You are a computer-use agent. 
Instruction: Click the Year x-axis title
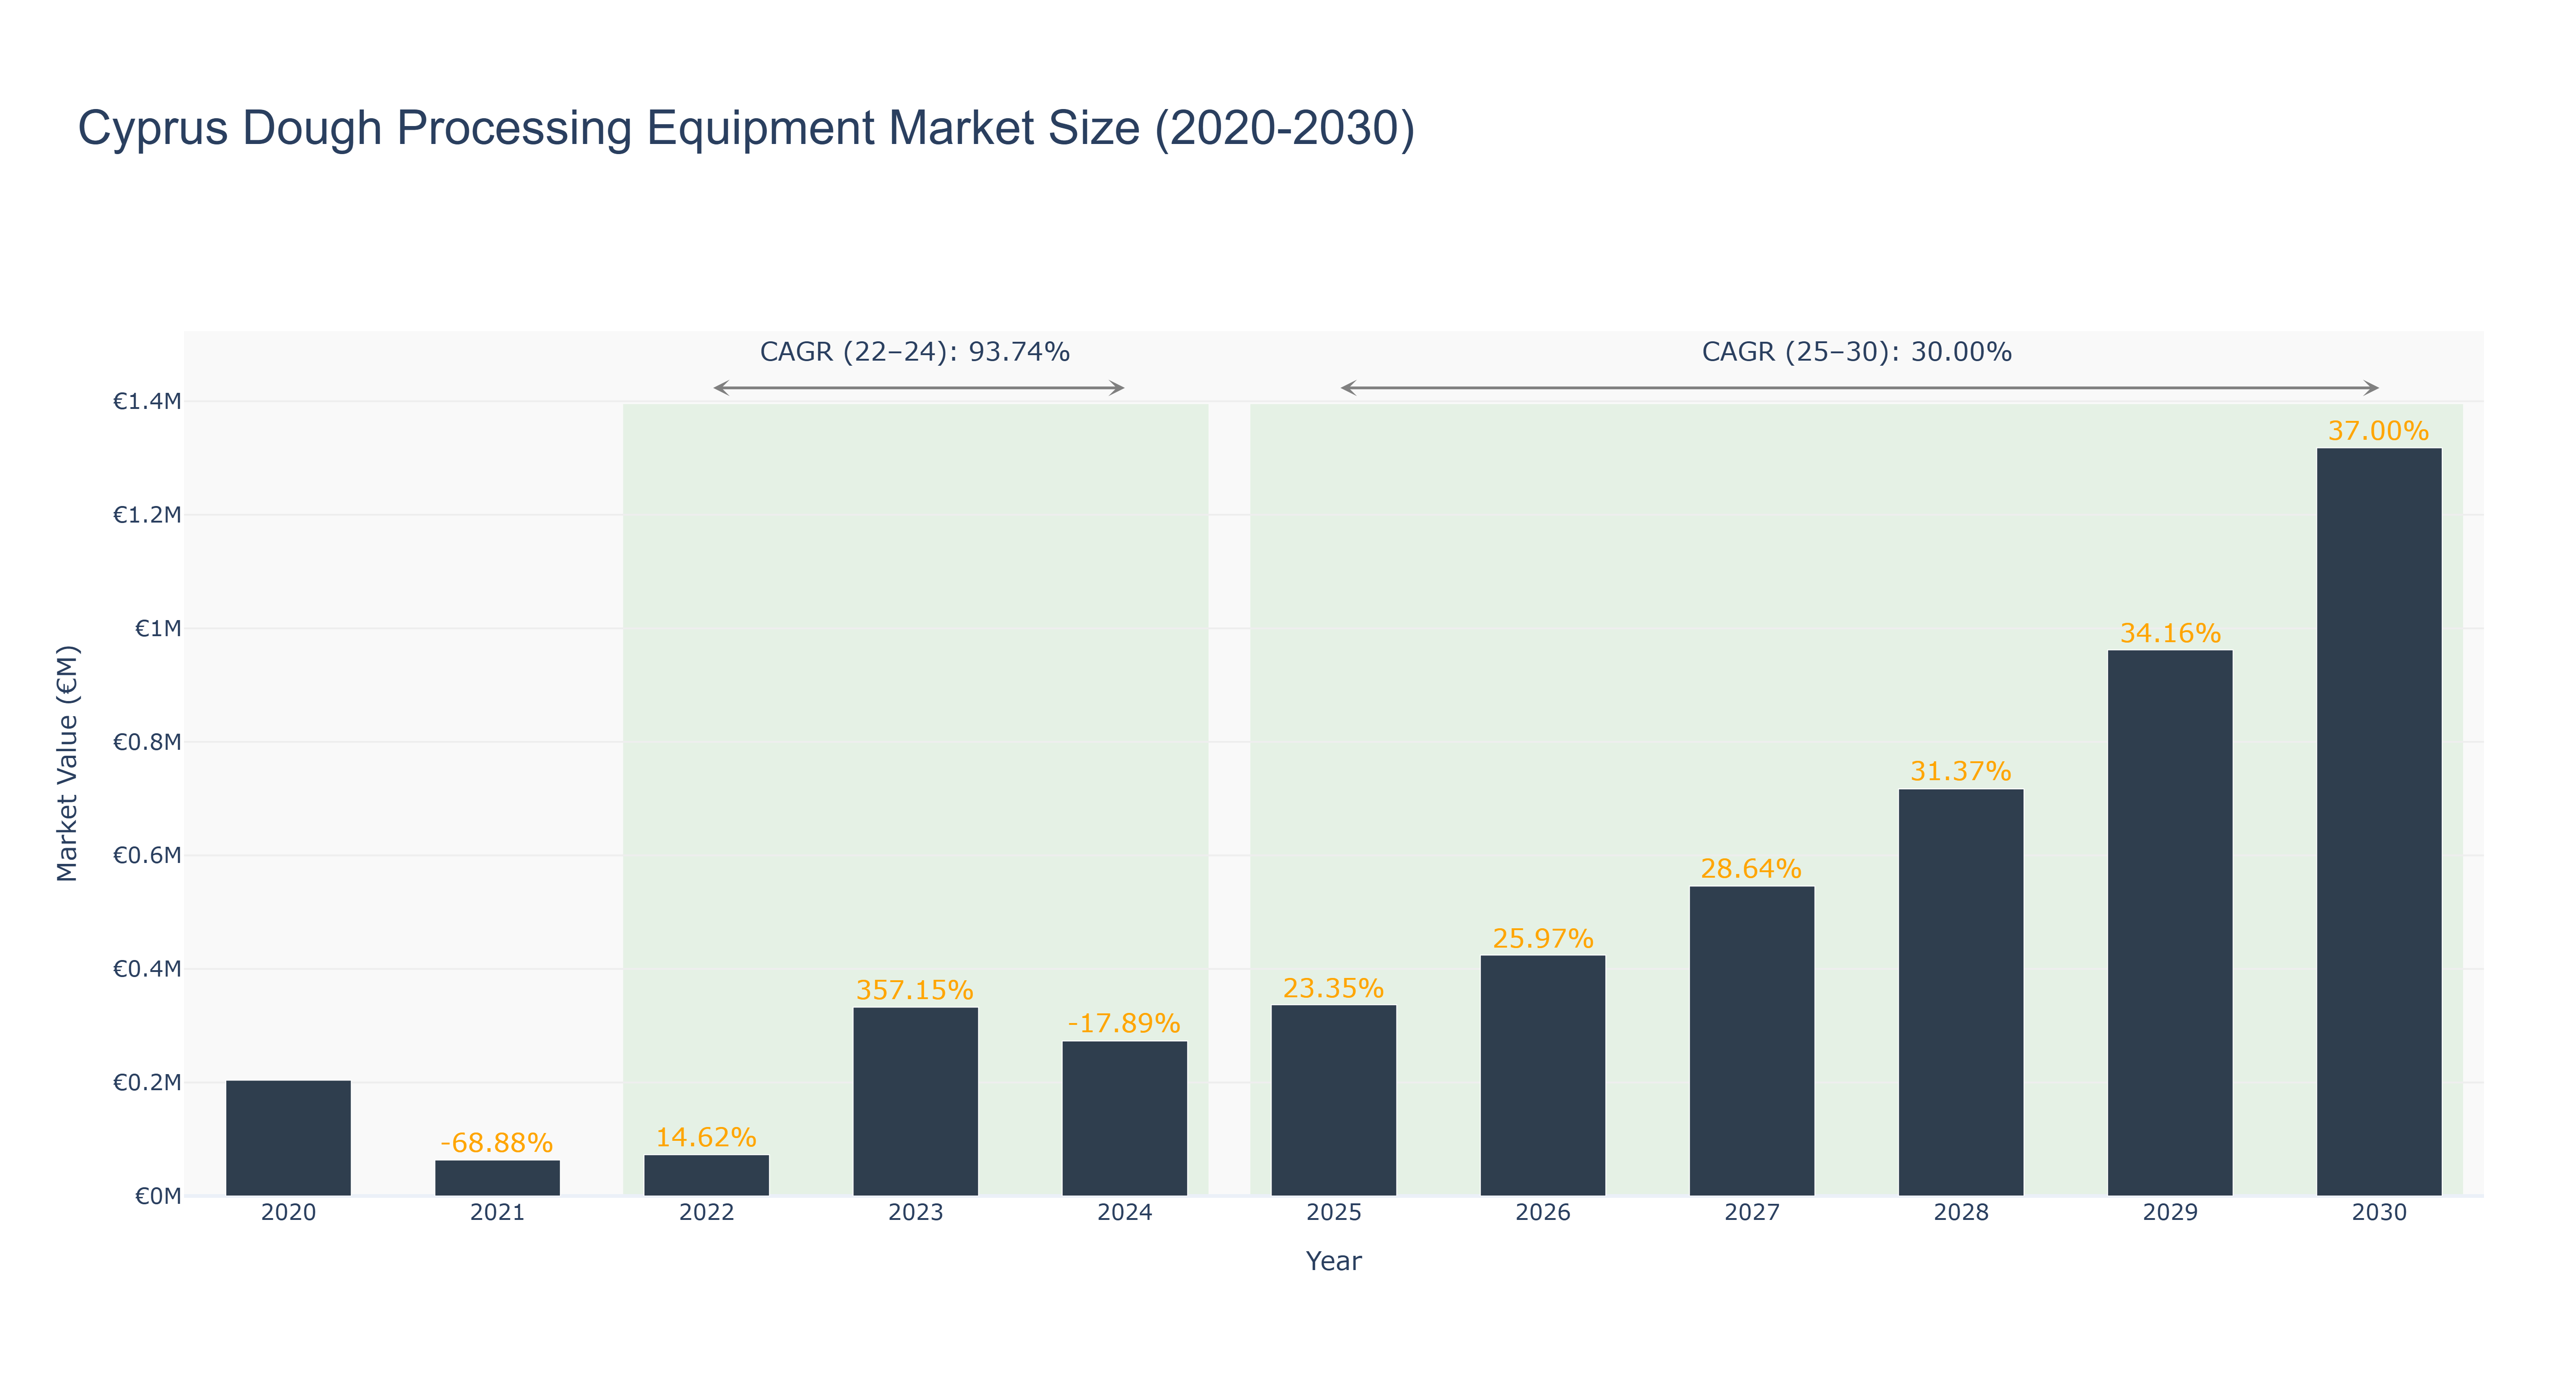pos(1333,1261)
